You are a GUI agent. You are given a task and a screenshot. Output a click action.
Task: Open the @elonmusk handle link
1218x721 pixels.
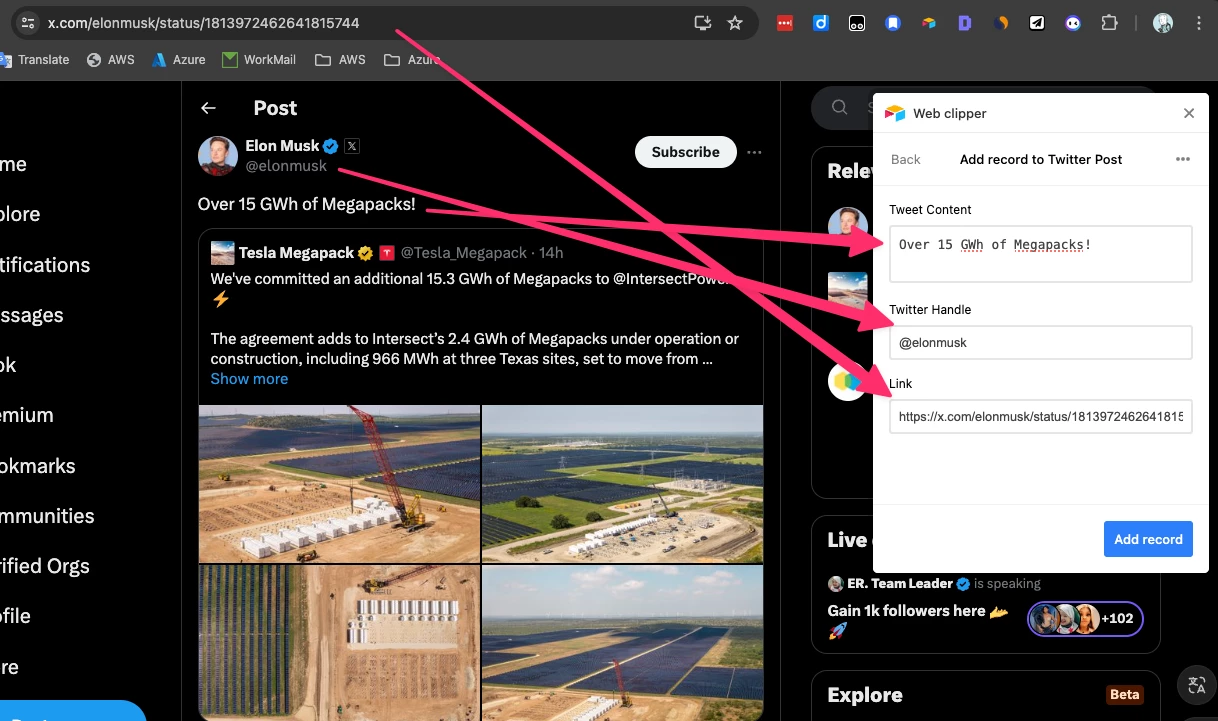(286, 166)
